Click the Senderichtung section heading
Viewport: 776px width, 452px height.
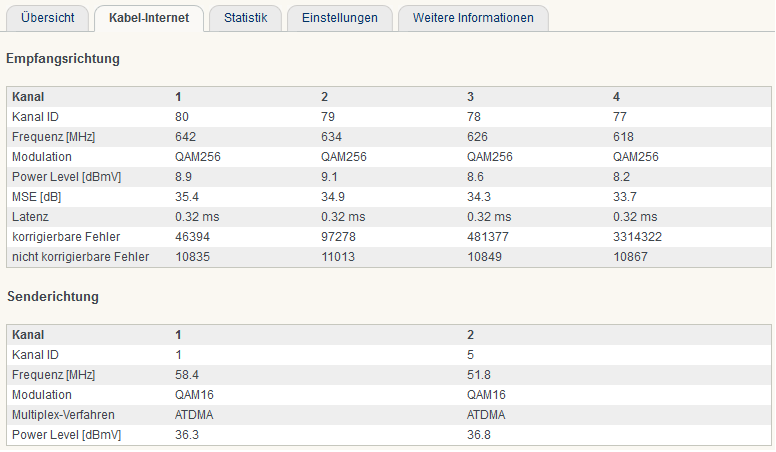click(x=54, y=297)
